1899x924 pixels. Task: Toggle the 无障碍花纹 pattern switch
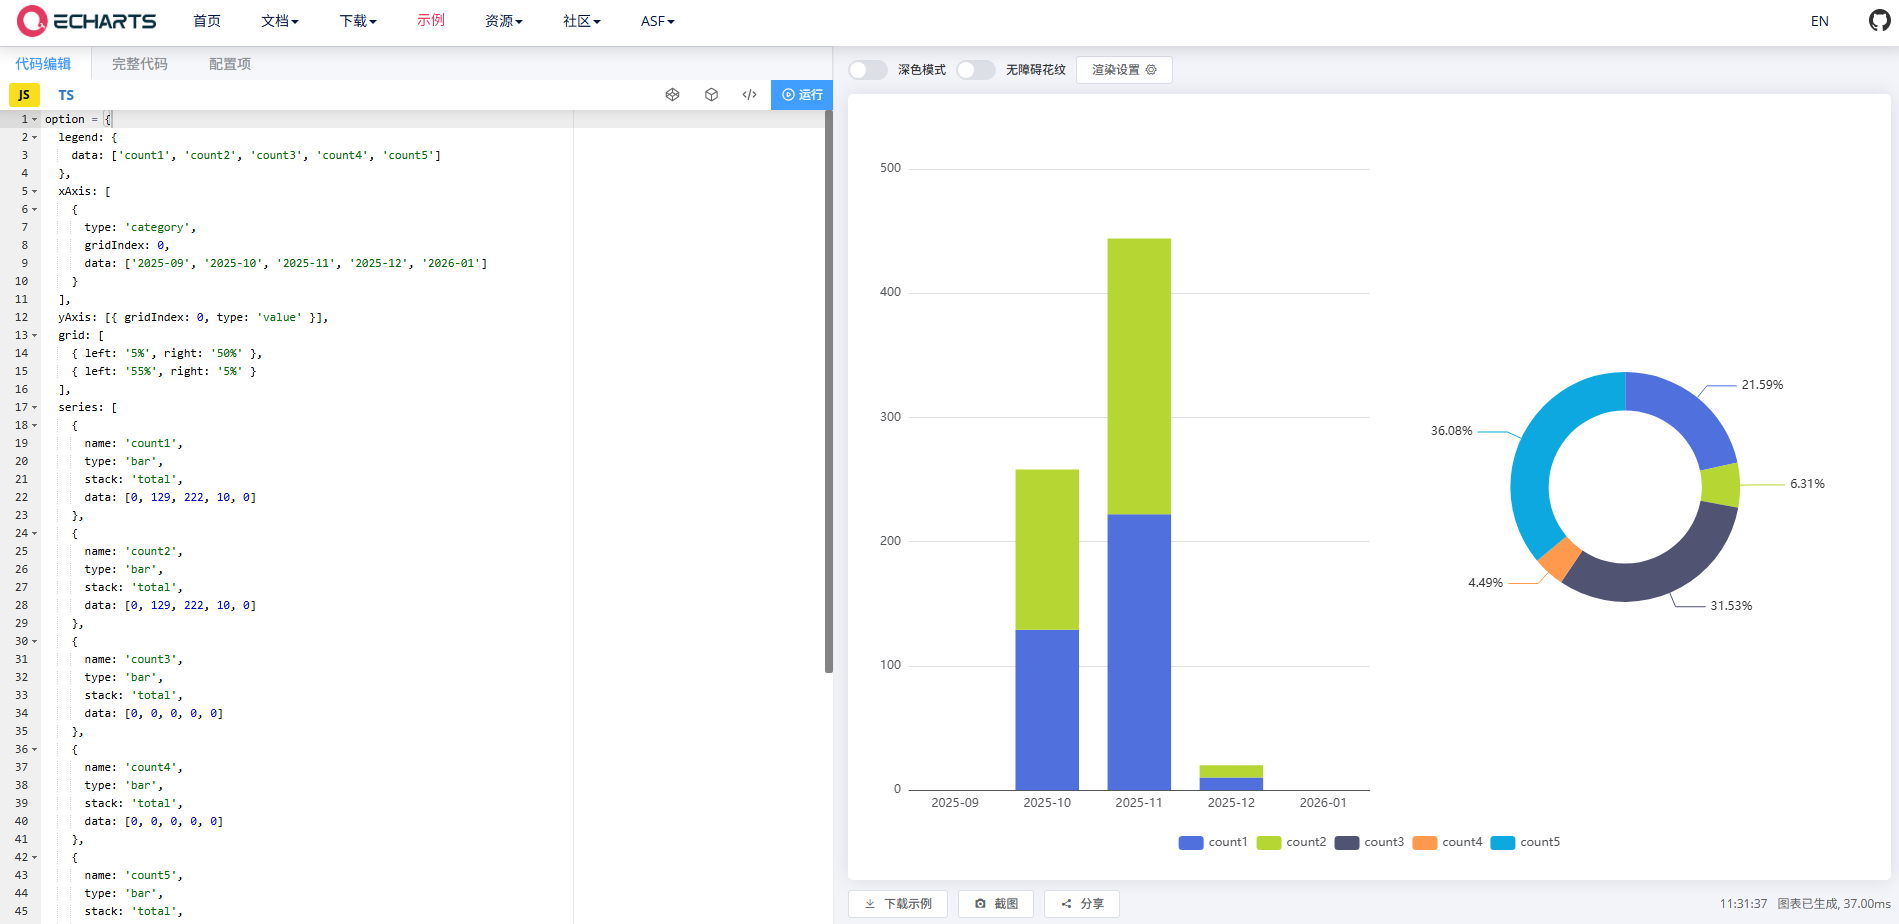975,70
